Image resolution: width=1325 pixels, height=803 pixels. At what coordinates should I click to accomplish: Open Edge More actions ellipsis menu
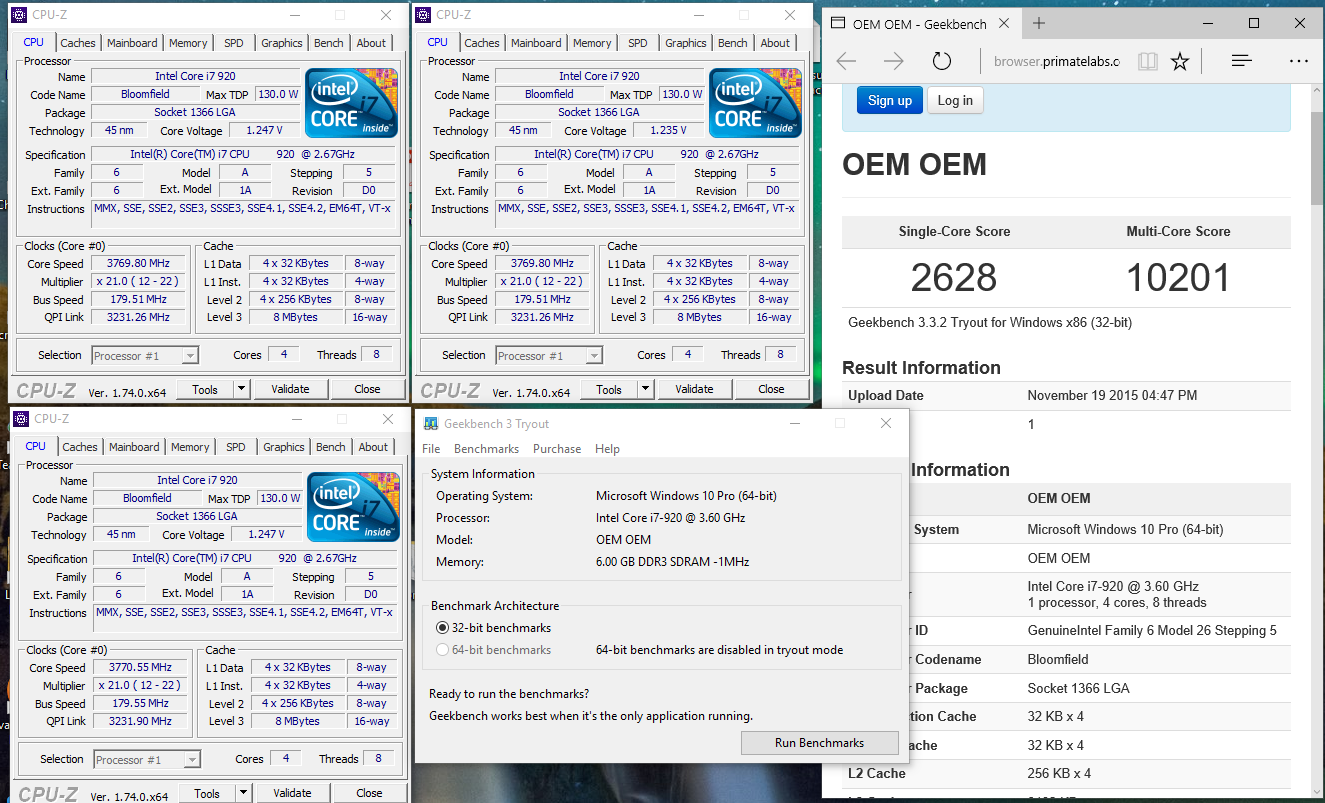(1299, 61)
